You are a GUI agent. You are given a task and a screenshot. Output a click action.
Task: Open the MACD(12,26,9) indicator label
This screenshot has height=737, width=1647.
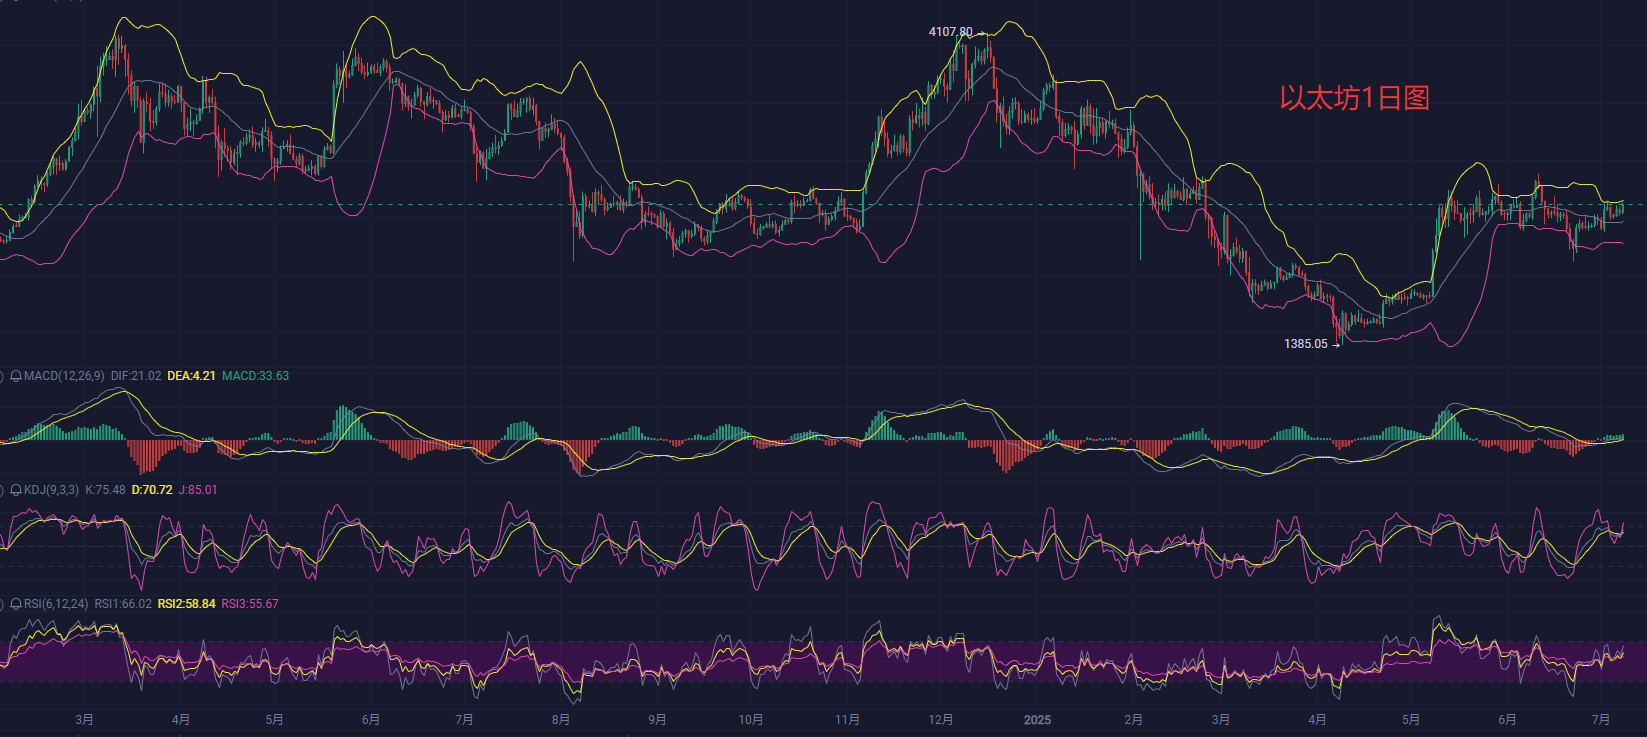click(64, 376)
